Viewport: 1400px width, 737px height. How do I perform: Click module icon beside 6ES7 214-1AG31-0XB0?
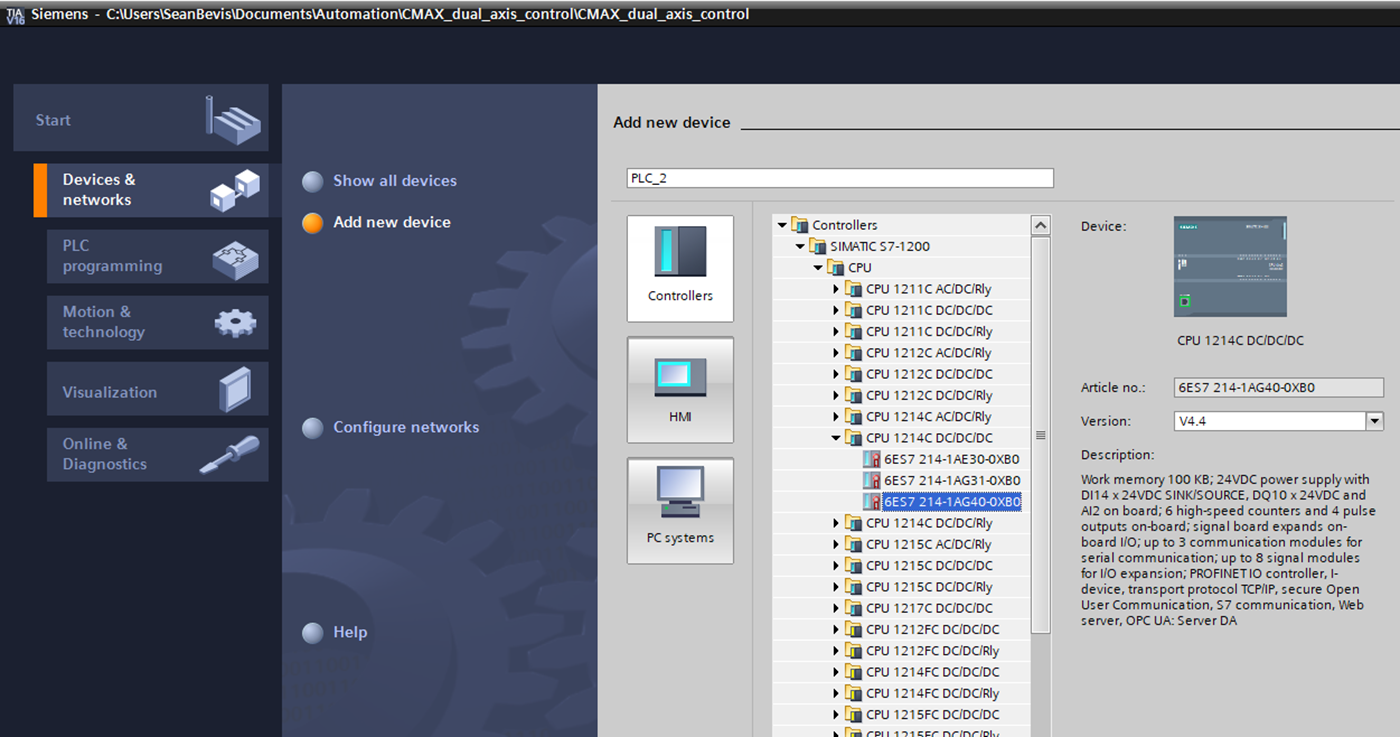click(x=872, y=480)
